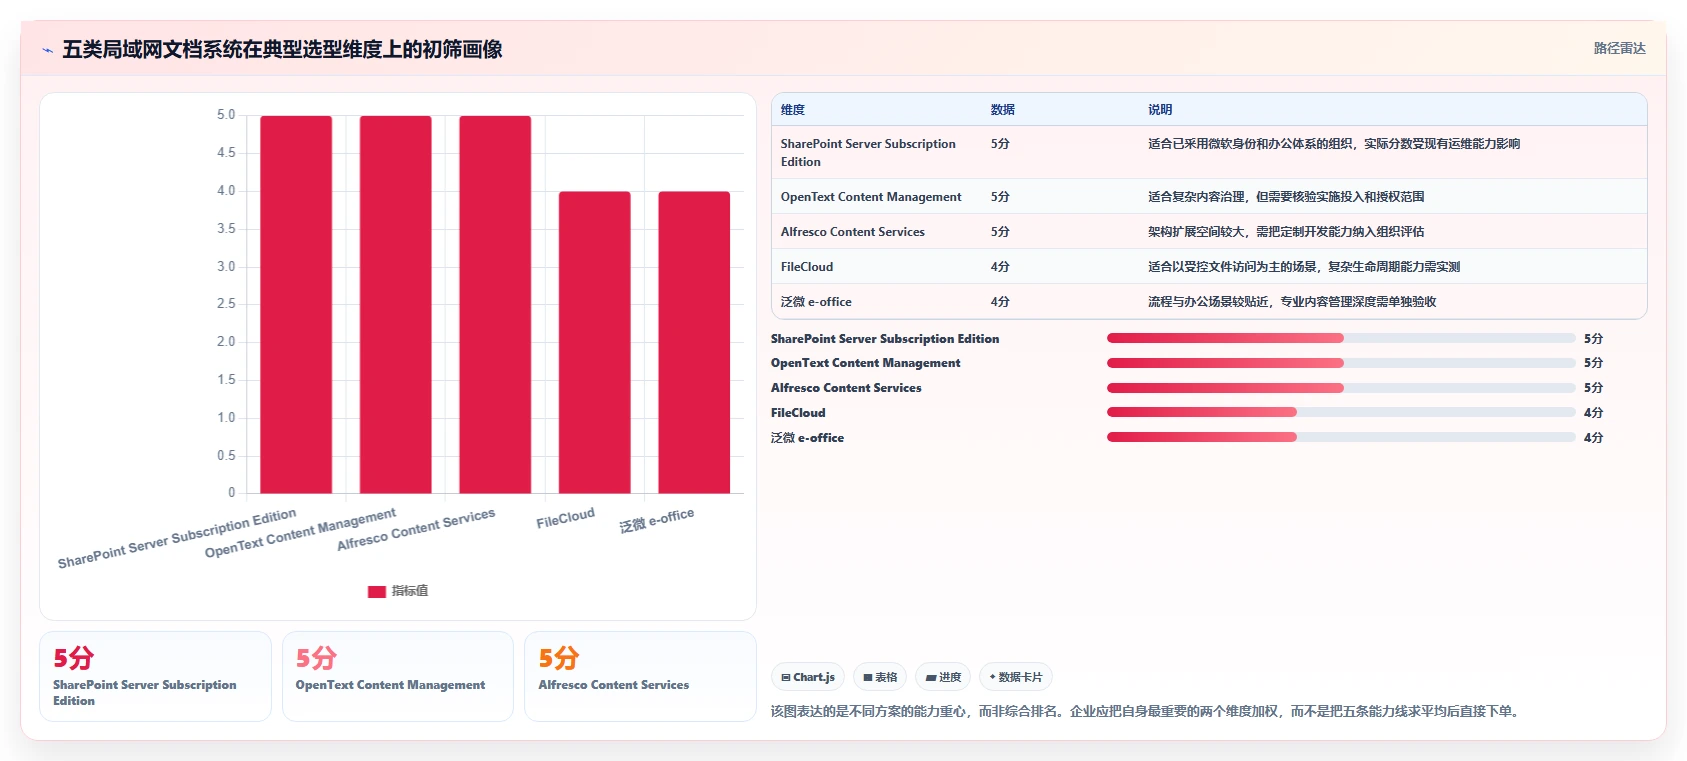Click the 泛微 e-office label in the progress list

point(807,438)
